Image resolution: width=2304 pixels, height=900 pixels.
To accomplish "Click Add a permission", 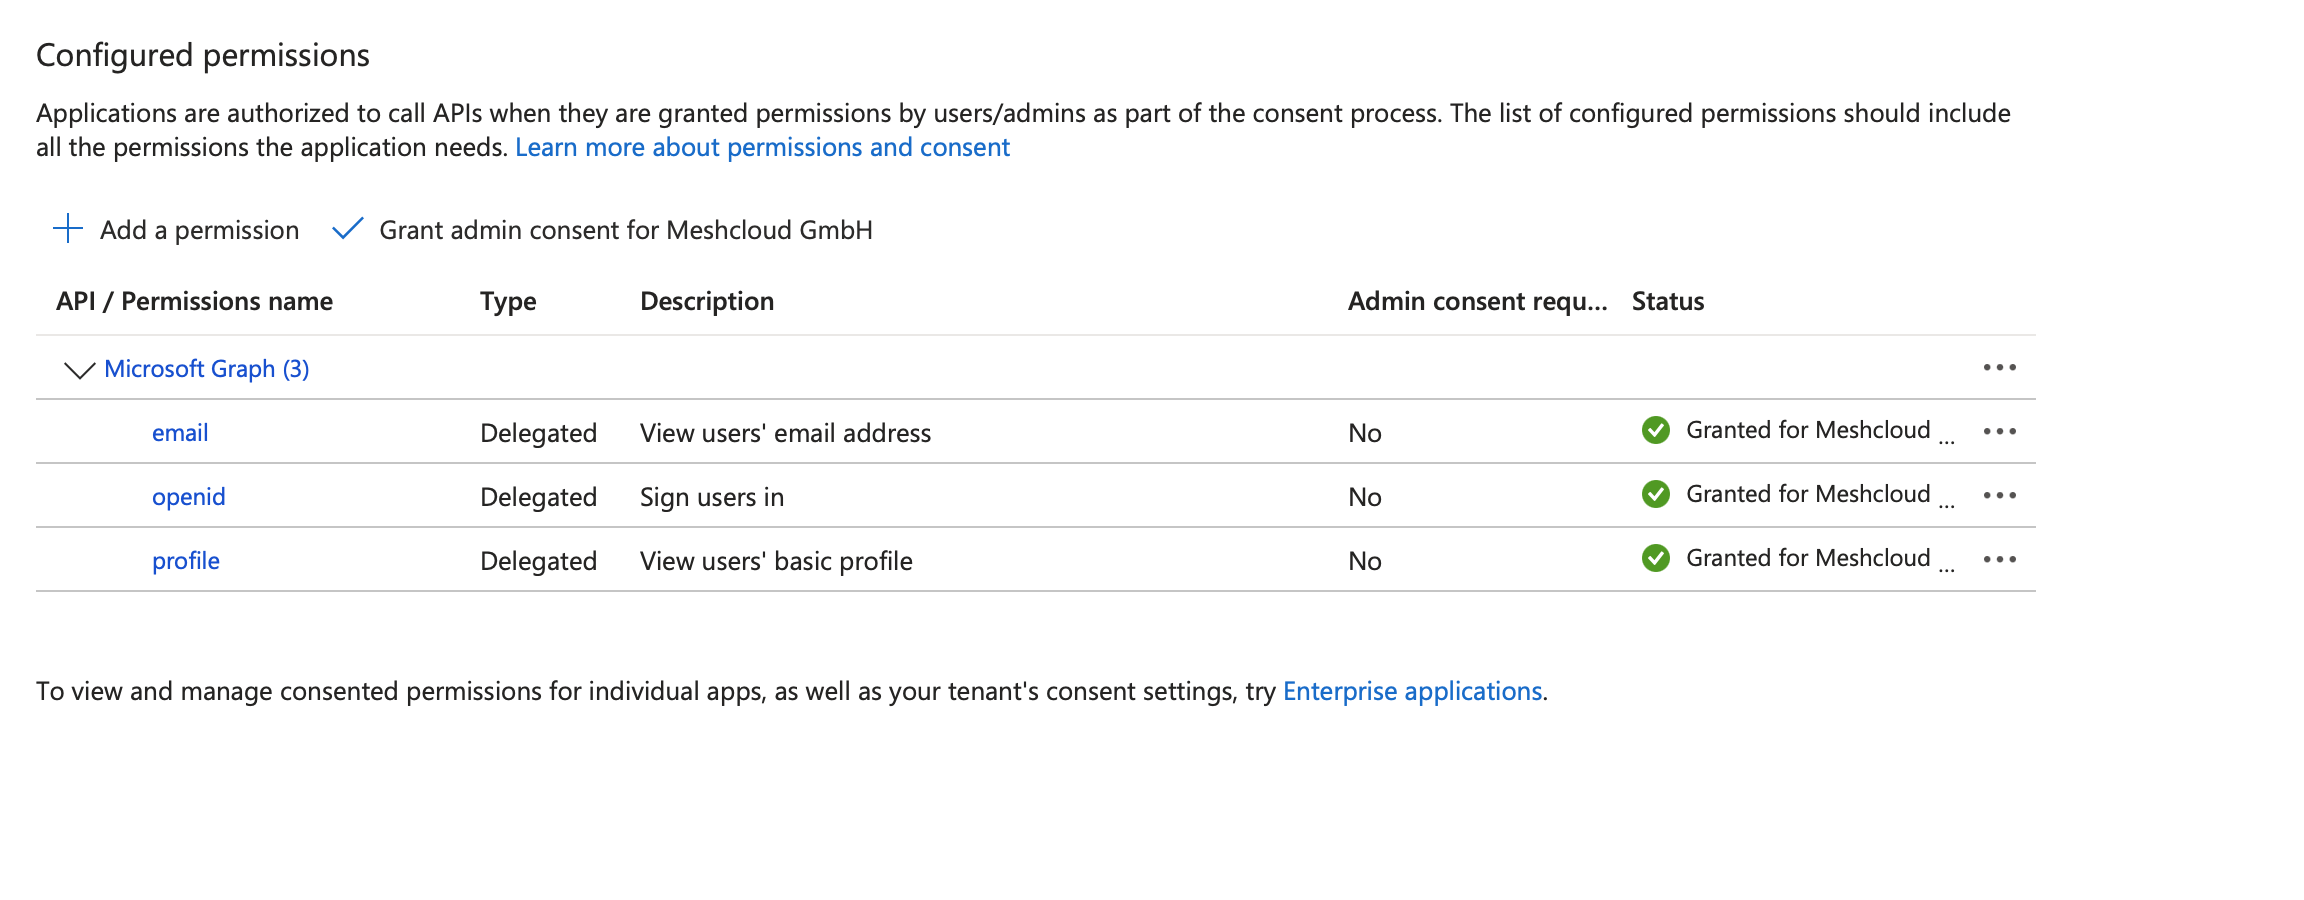I will 198,229.
